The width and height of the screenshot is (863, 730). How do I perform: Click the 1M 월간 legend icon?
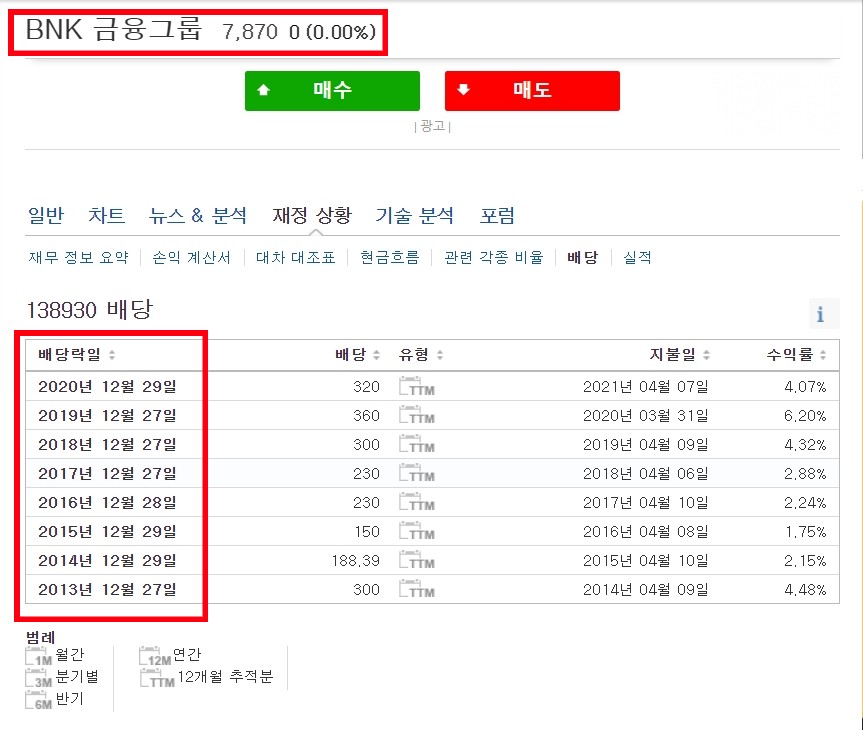click(39, 656)
